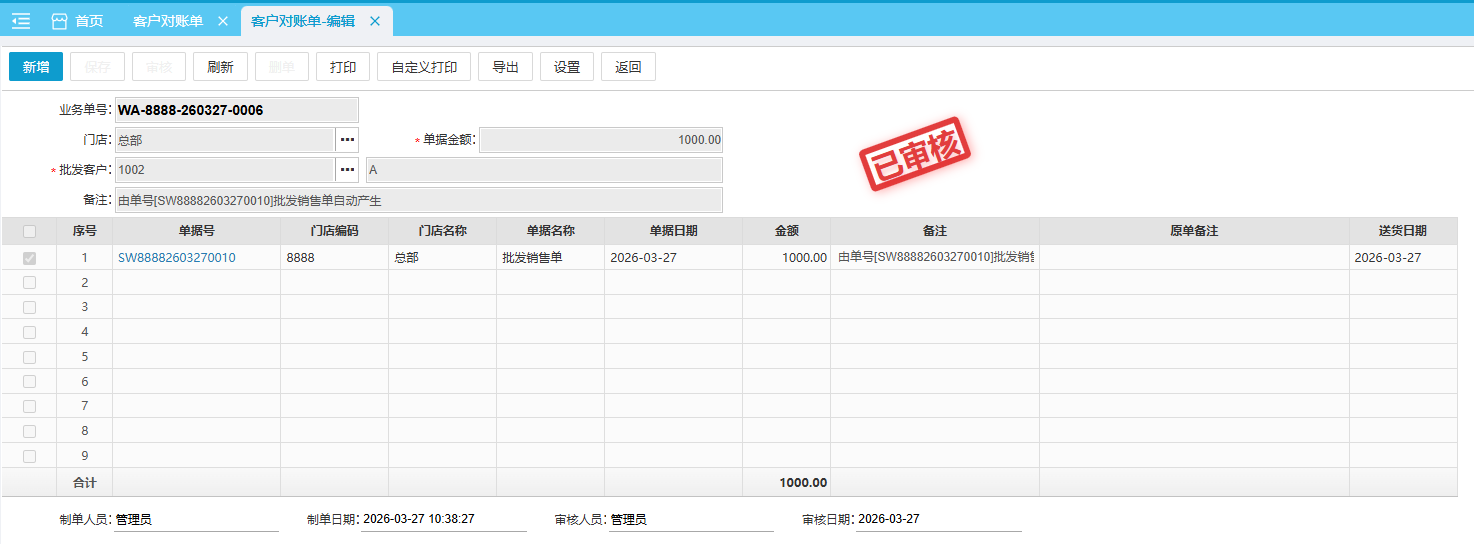Go to the 首页 tab
Viewport: 1474px width, 544px height.
point(89,21)
